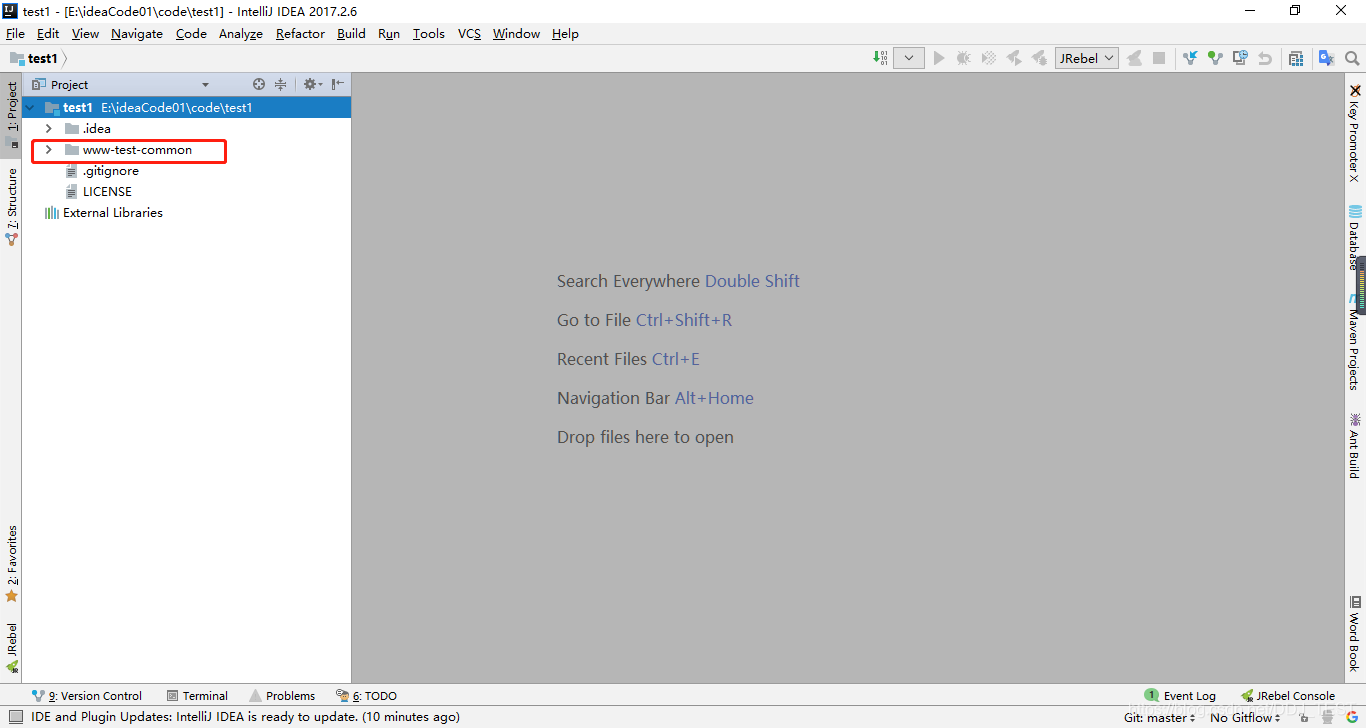This screenshot has height=728, width=1366.
Task: Open the VCS menu
Action: coord(469,33)
